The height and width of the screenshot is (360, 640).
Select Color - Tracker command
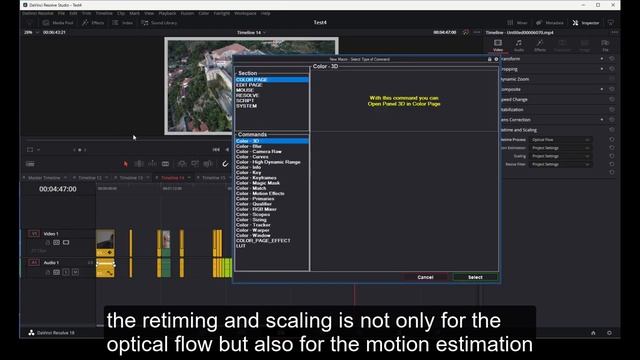[271, 225]
